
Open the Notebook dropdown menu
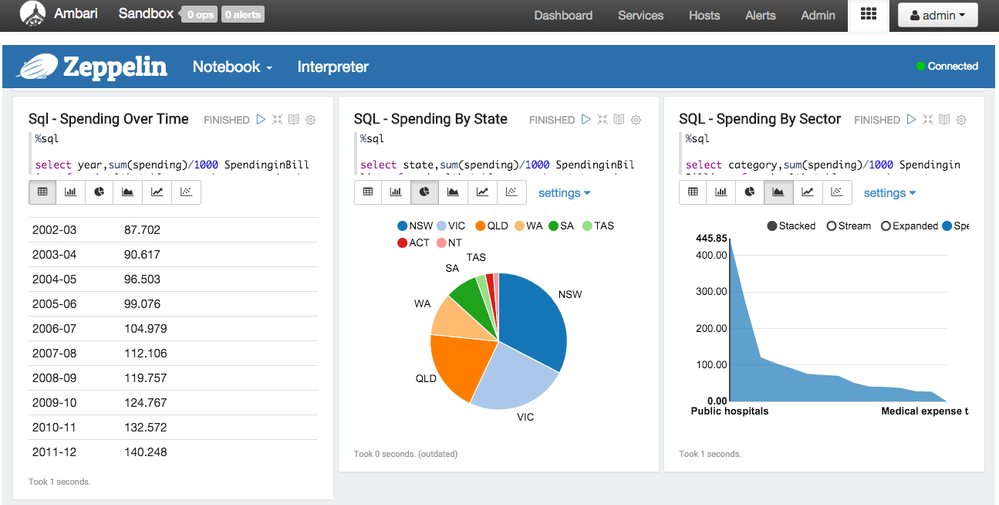click(x=233, y=67)
